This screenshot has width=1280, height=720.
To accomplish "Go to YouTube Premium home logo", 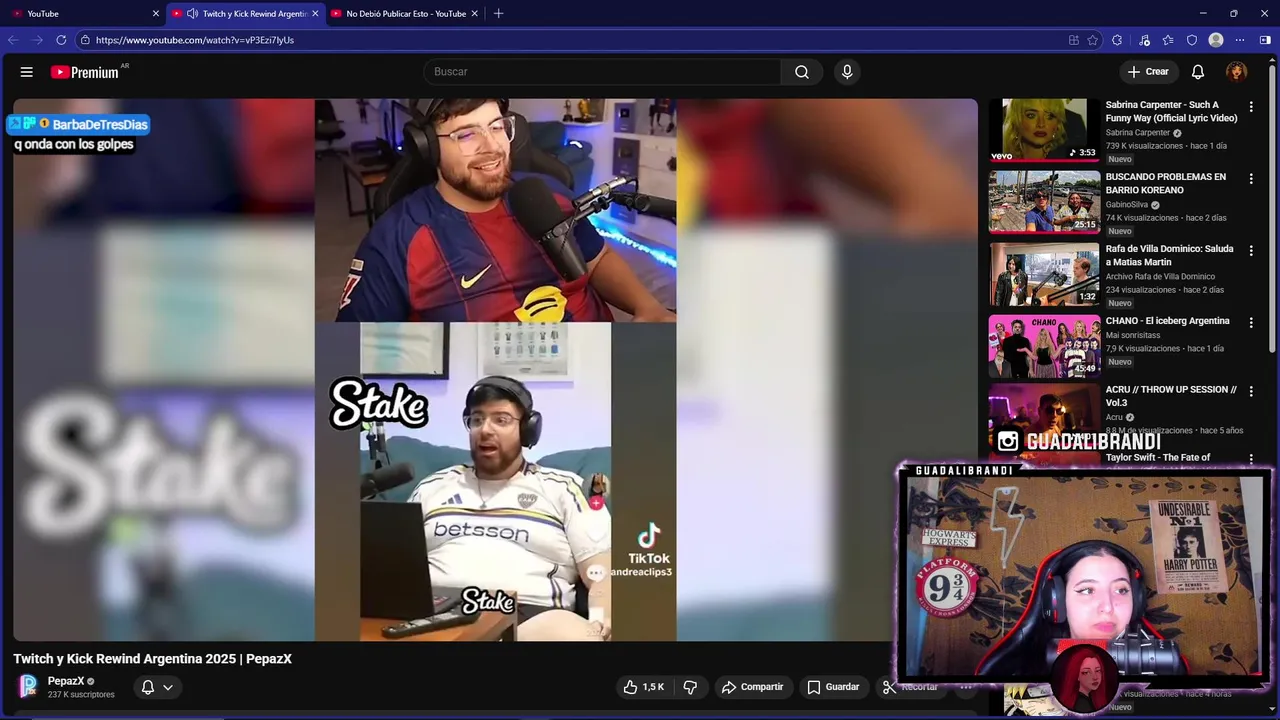I will [x=85, y=72].
